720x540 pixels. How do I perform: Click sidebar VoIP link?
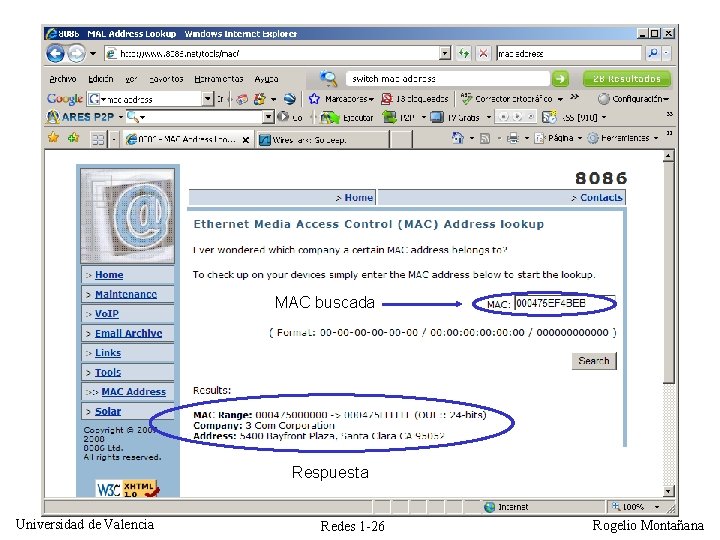107,314
